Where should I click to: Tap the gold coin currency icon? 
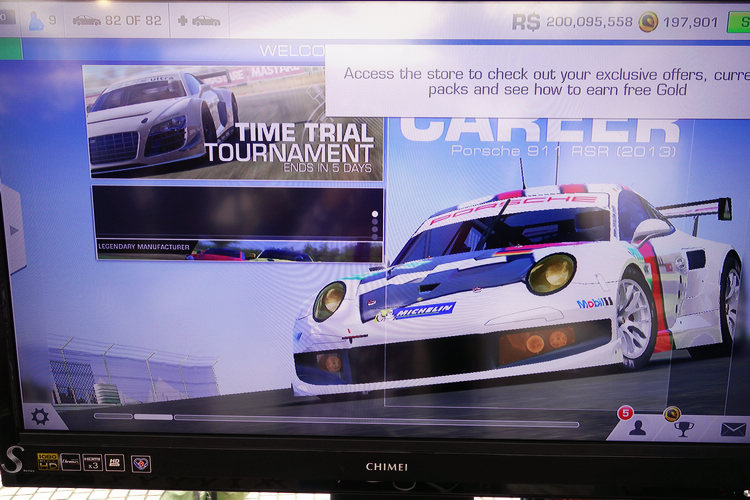tap(648, 22)
